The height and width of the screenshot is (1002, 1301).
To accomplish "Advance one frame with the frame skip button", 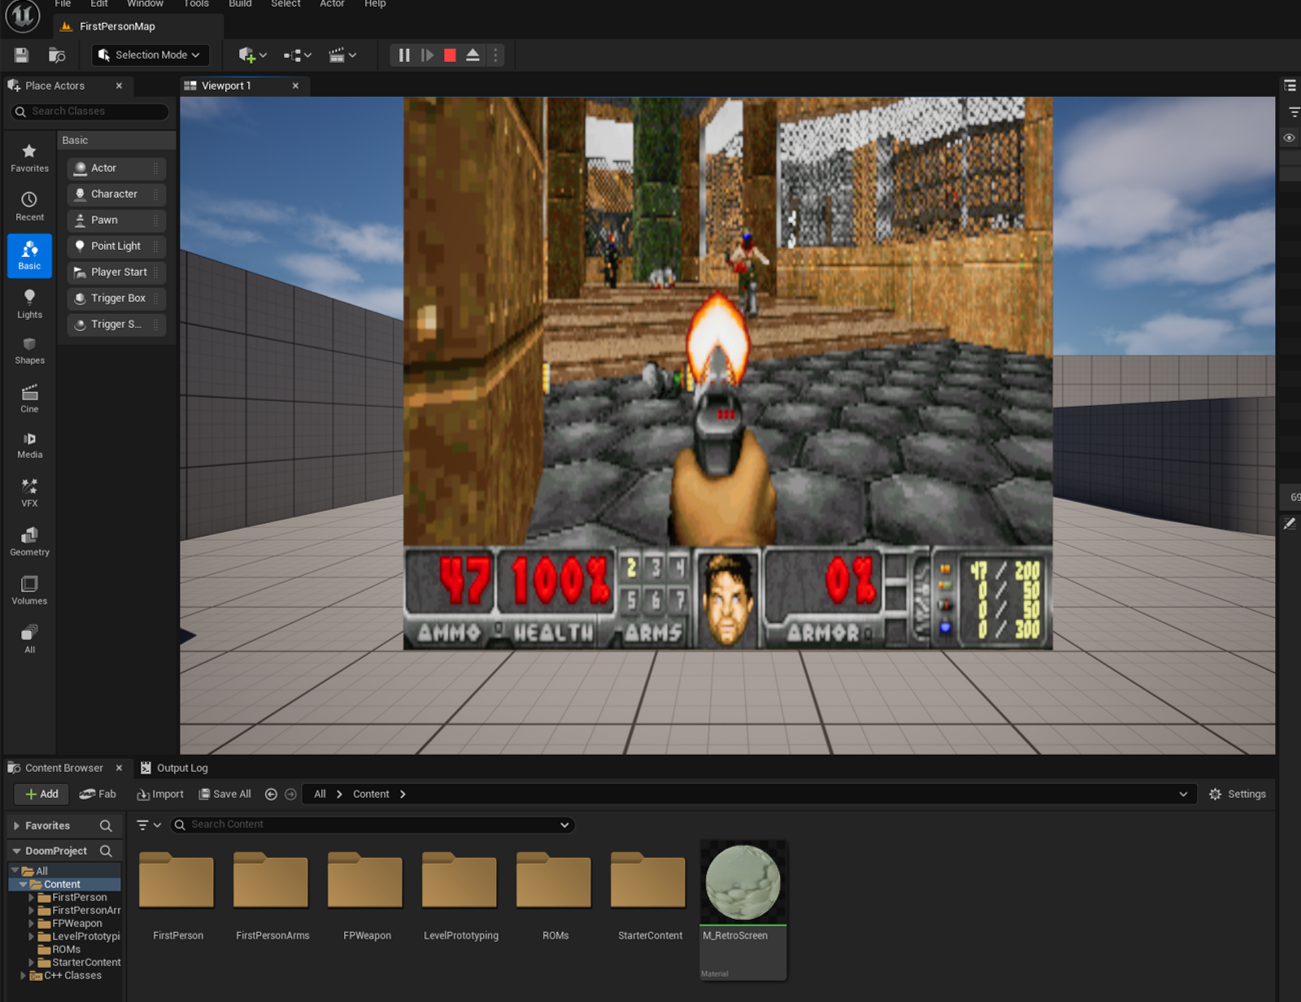I will pyautogui.click(x=427, y=55).
